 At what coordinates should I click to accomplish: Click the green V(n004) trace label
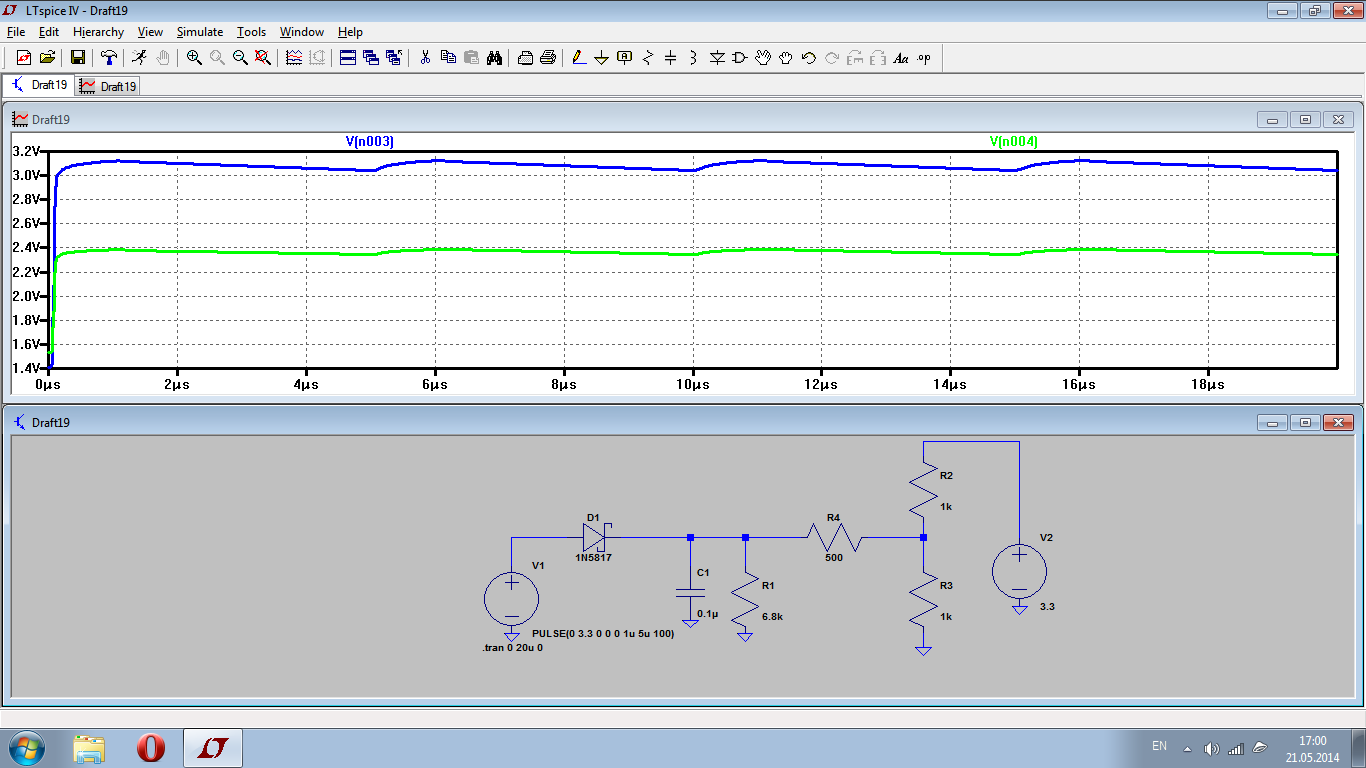pos(1014,142)
